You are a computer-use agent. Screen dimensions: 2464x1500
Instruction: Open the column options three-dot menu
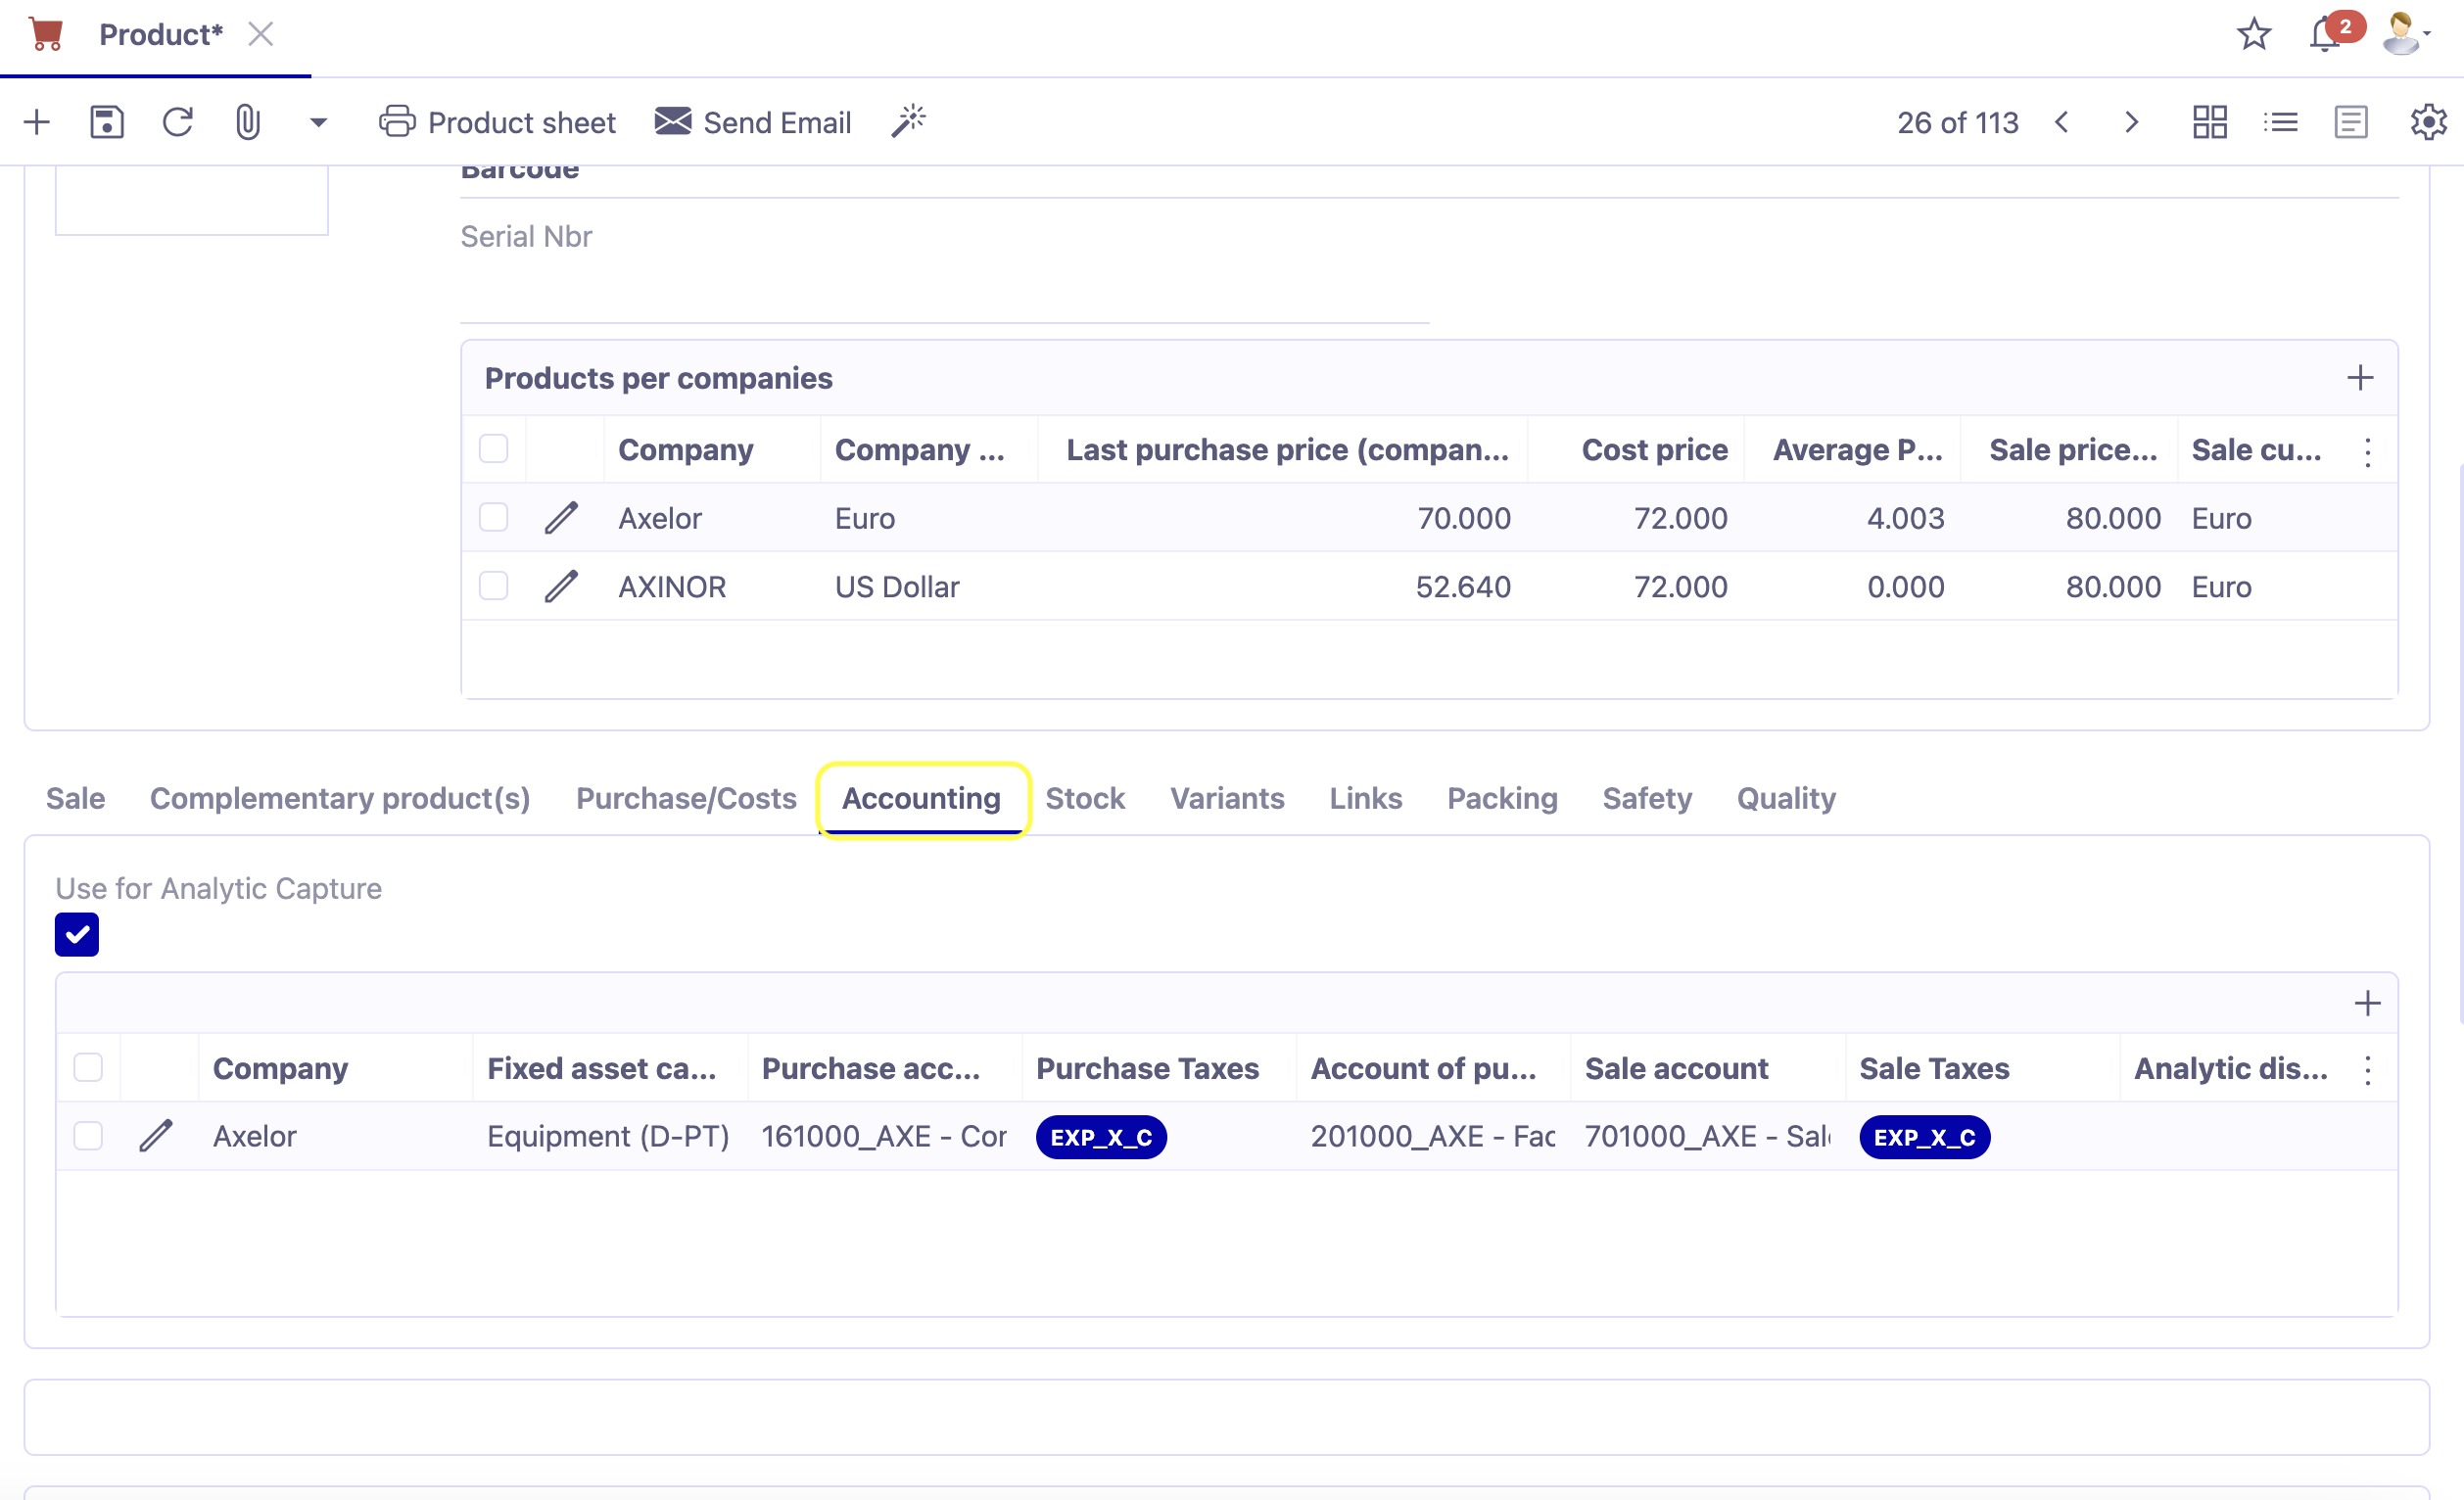(x=2368, y=453)
